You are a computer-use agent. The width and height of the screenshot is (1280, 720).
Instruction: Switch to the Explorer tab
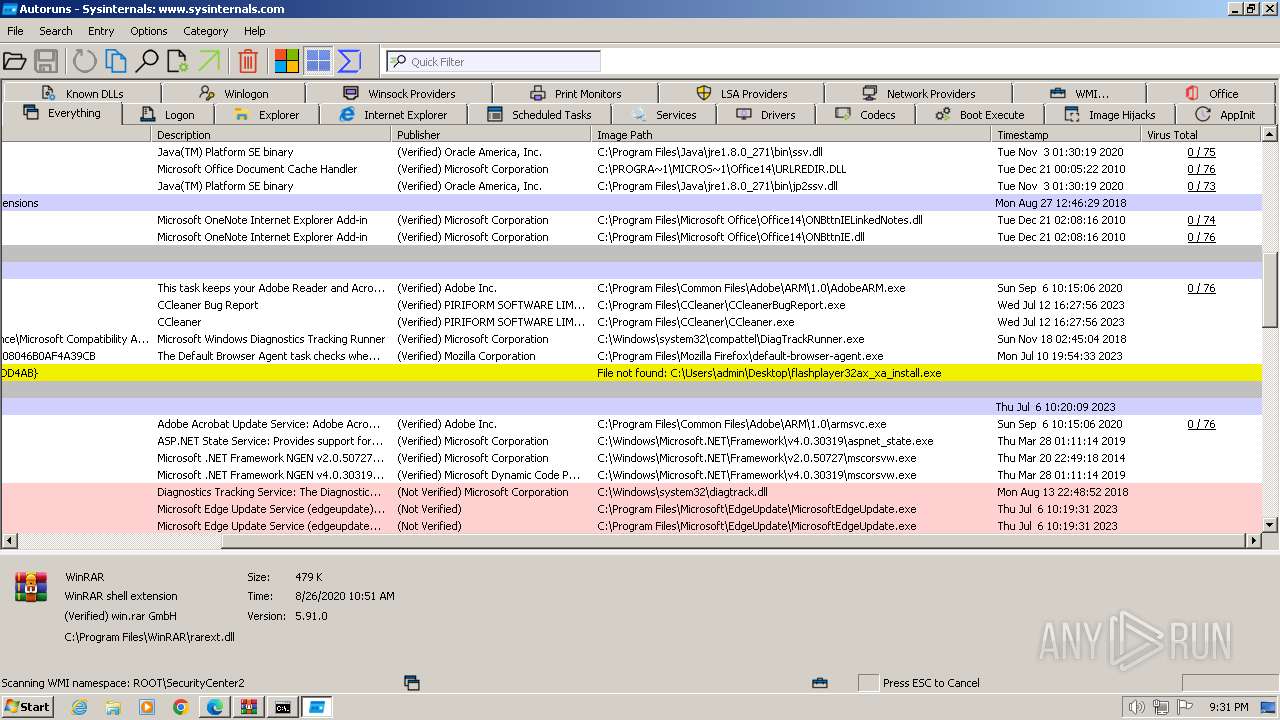coord(265,115)
